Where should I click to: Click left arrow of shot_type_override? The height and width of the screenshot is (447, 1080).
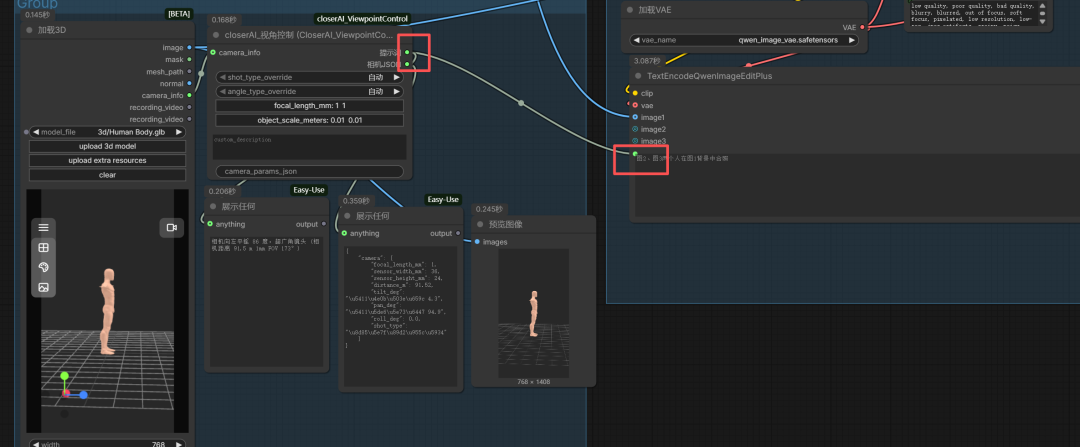[x=223, y=77]
